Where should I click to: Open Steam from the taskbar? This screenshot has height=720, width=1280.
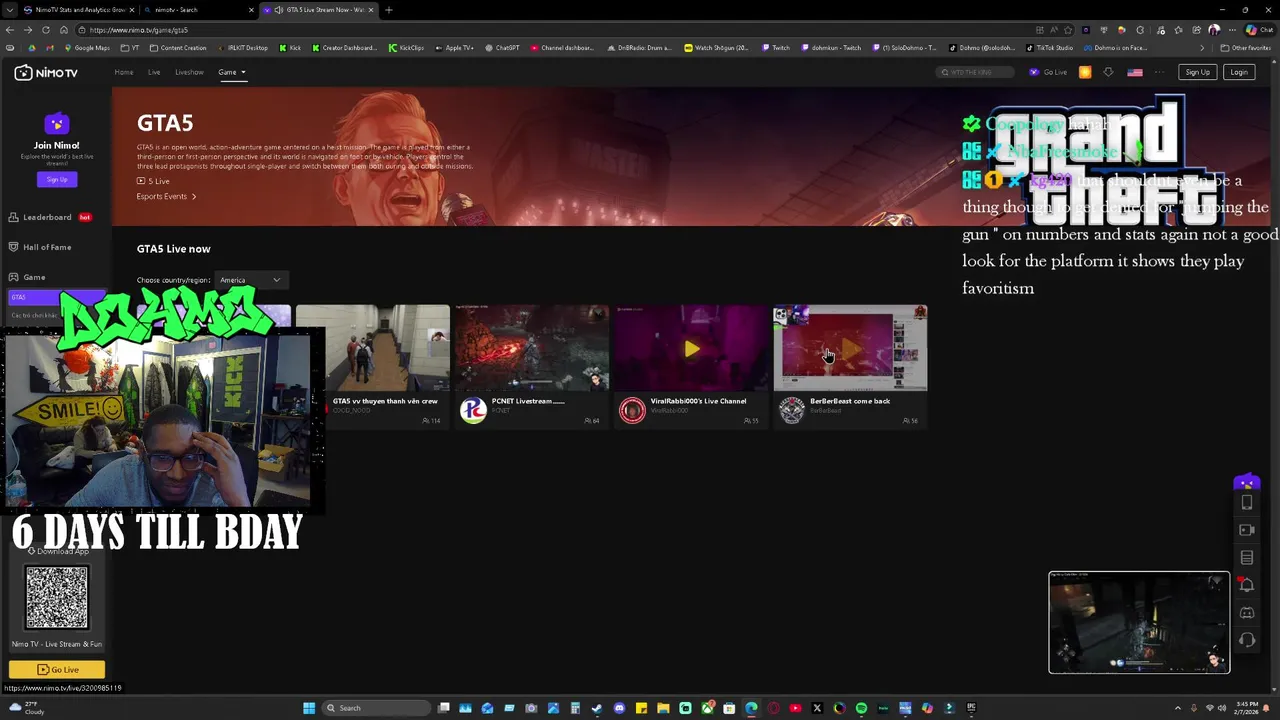(x=597, y=708)
